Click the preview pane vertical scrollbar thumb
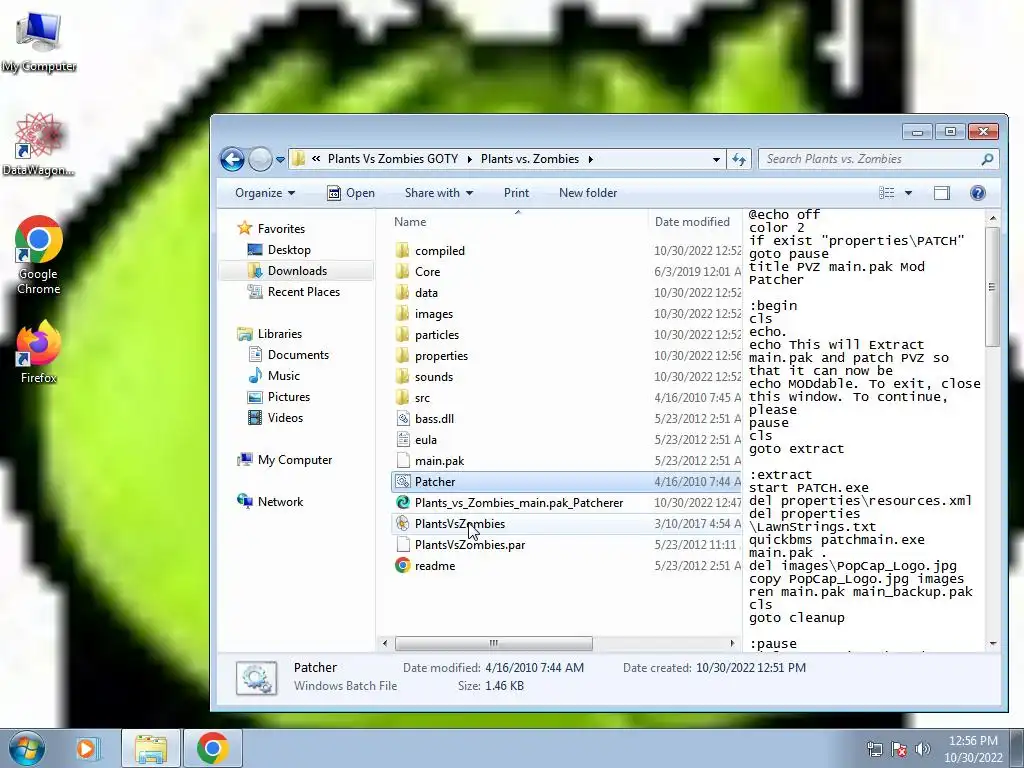 (x=992, y=287)
